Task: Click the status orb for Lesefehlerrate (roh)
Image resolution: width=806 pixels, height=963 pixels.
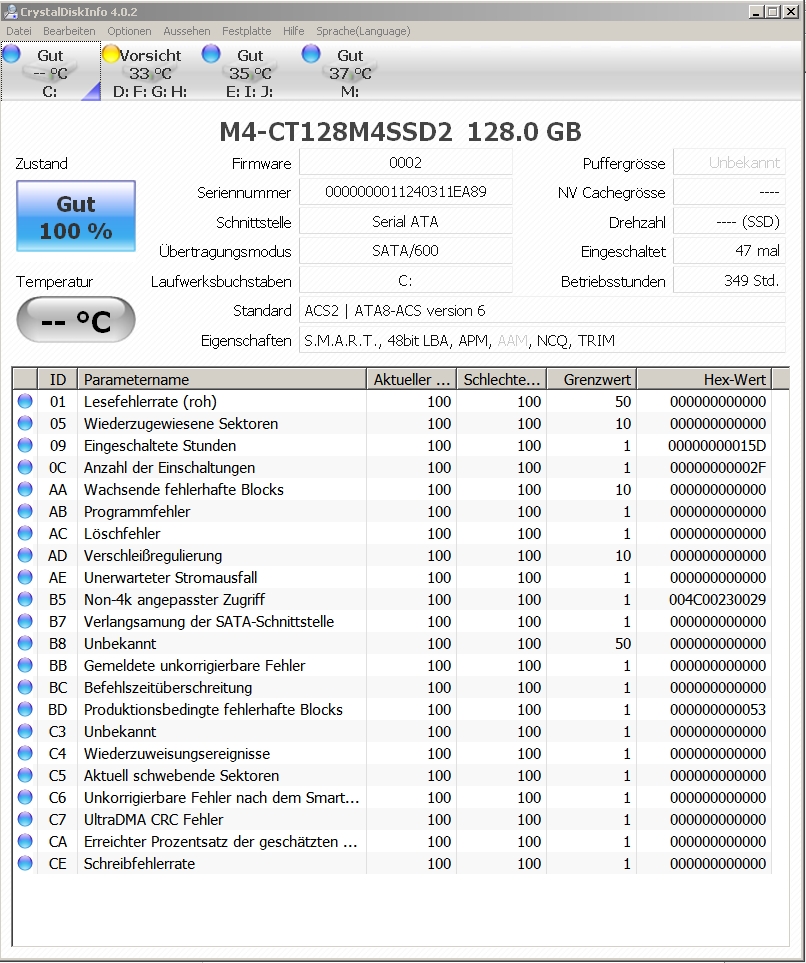Action: pyautogui.click(x=25, y=402)
